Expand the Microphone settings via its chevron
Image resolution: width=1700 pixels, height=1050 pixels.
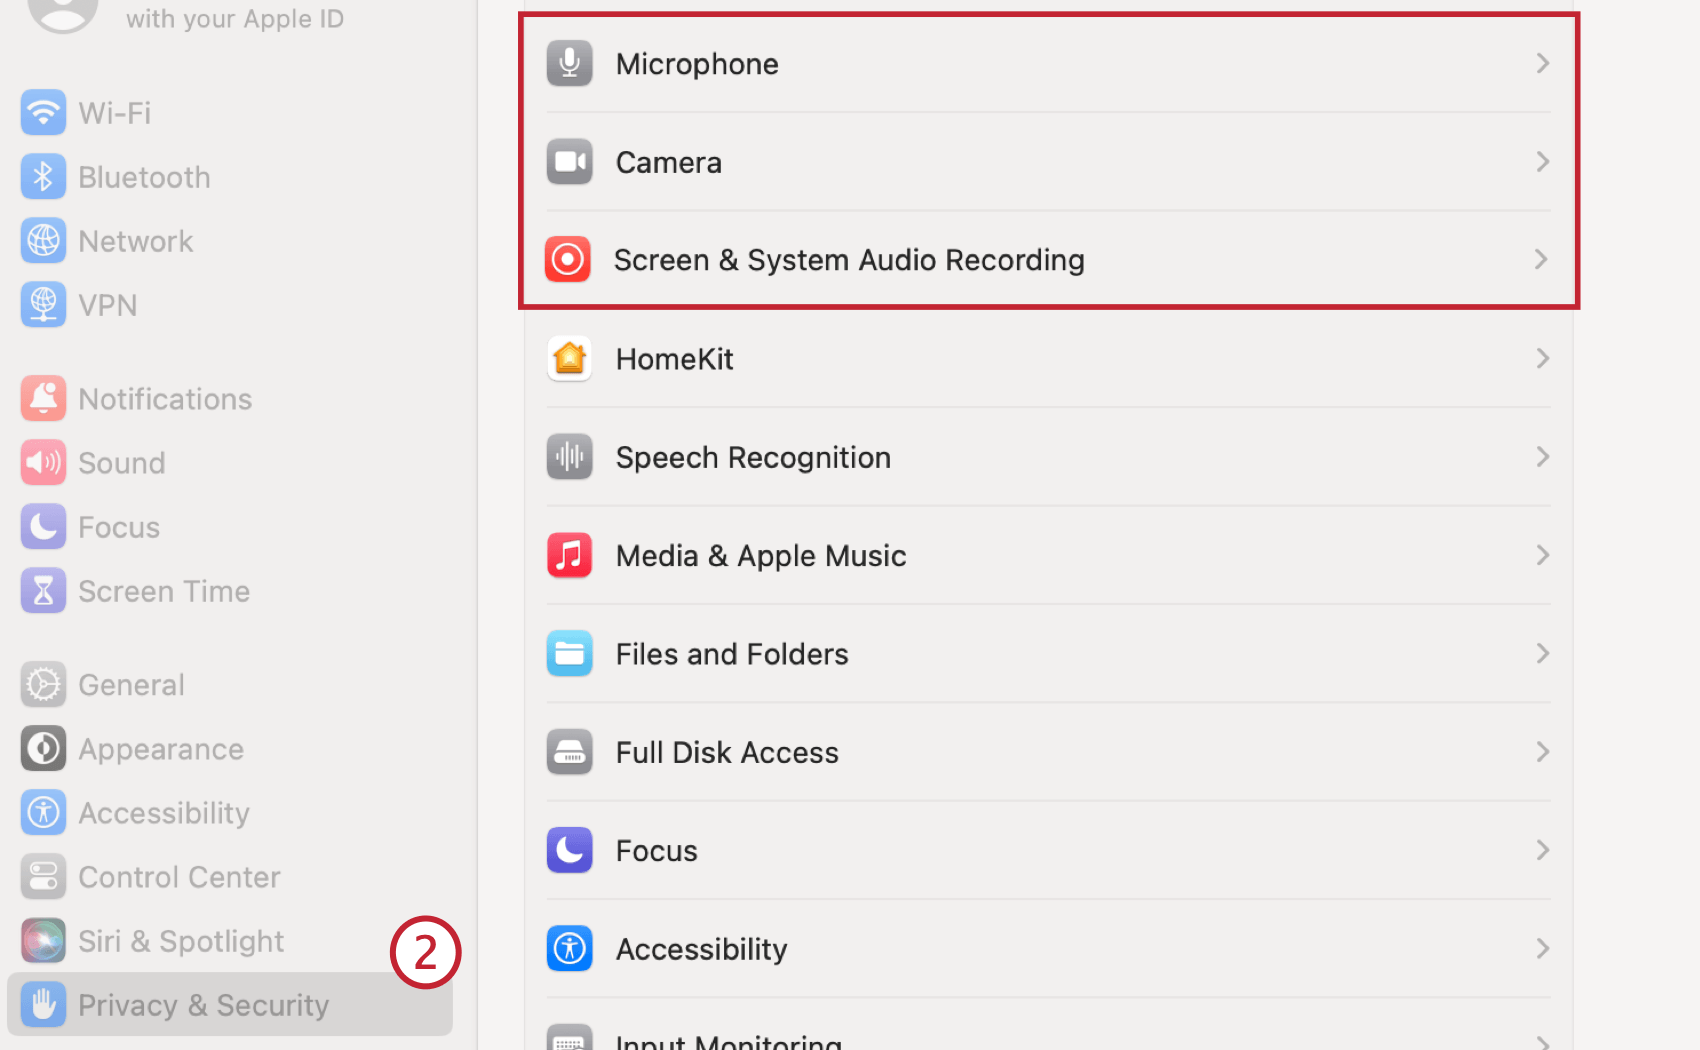1543,63
